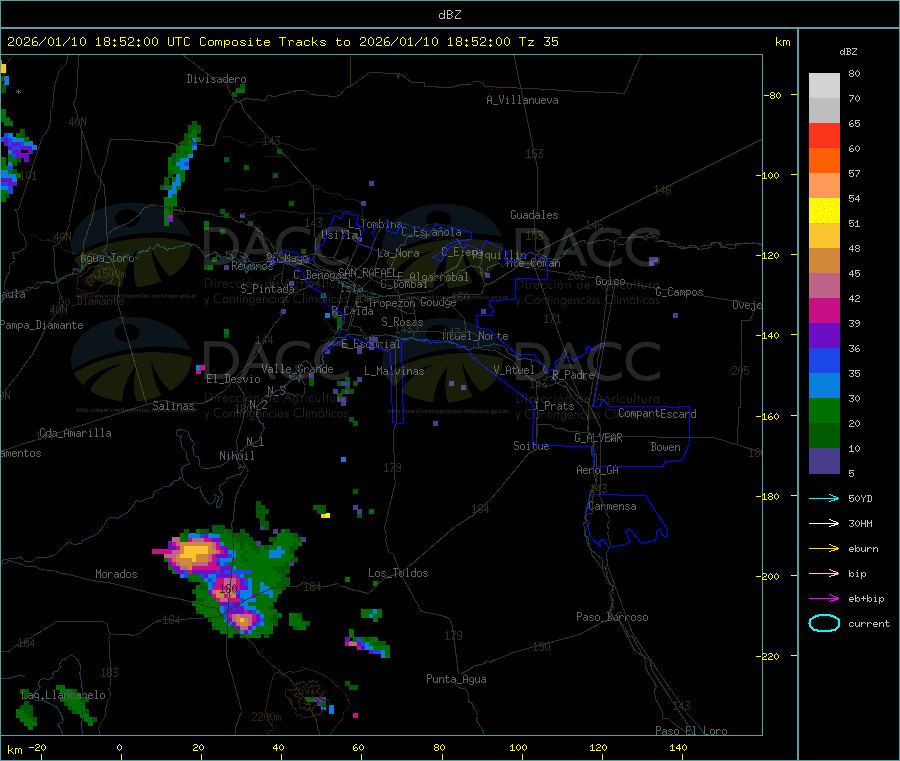Select the gray 65-70 dBZ swatch
This screenshot has height=761, width=900.
point(824,111)
